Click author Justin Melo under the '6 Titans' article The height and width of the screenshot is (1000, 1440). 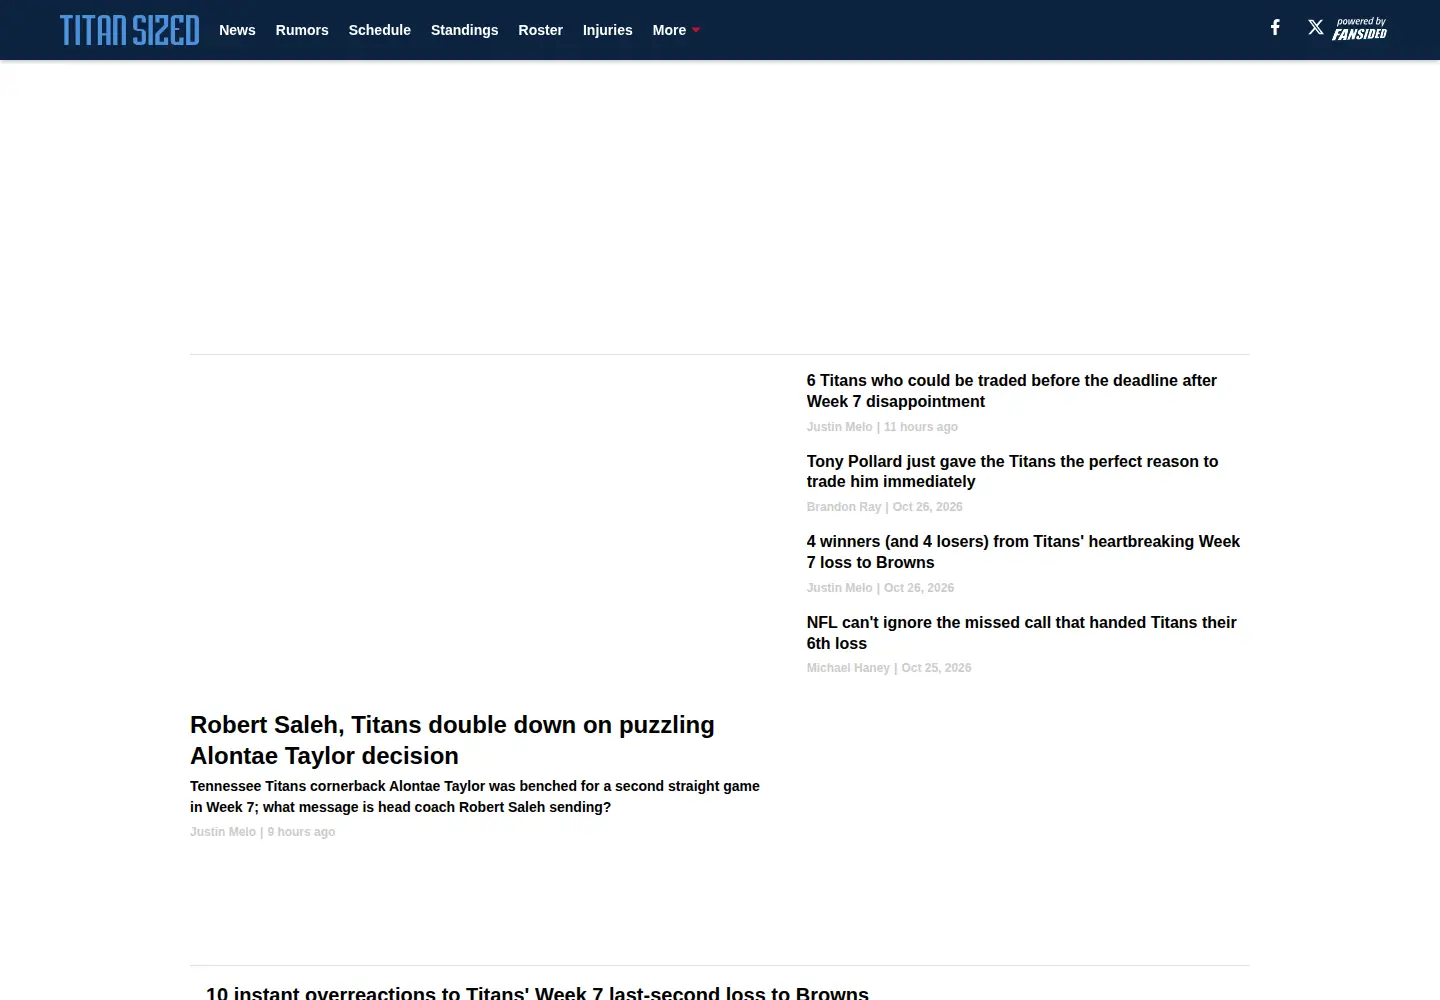pyautogui.click(x=840, y=427)
